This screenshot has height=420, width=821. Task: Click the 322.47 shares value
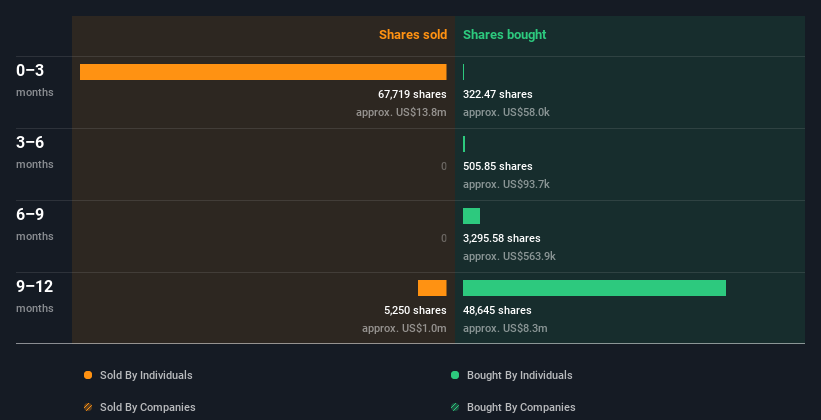click(x=497, y=94)
